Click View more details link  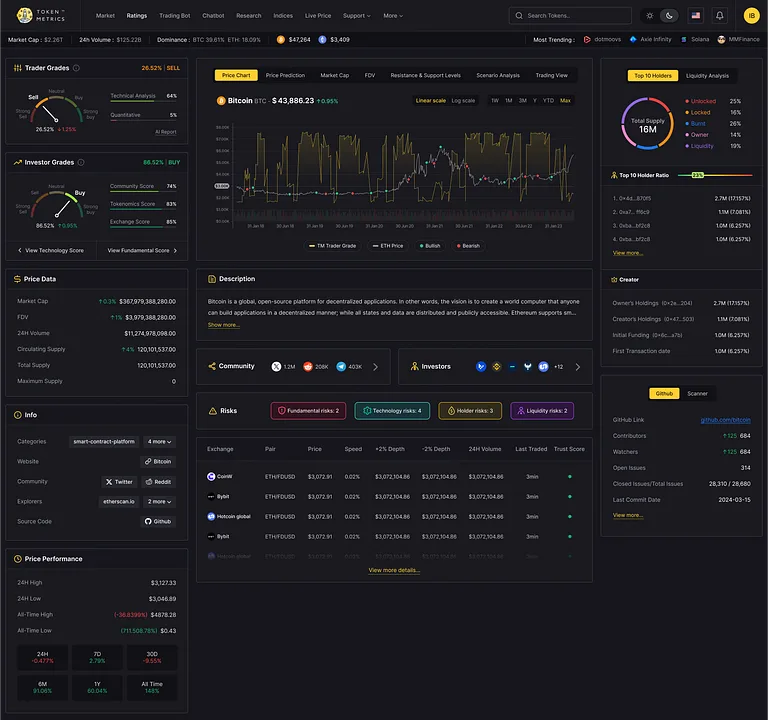[x=394, y=570]
